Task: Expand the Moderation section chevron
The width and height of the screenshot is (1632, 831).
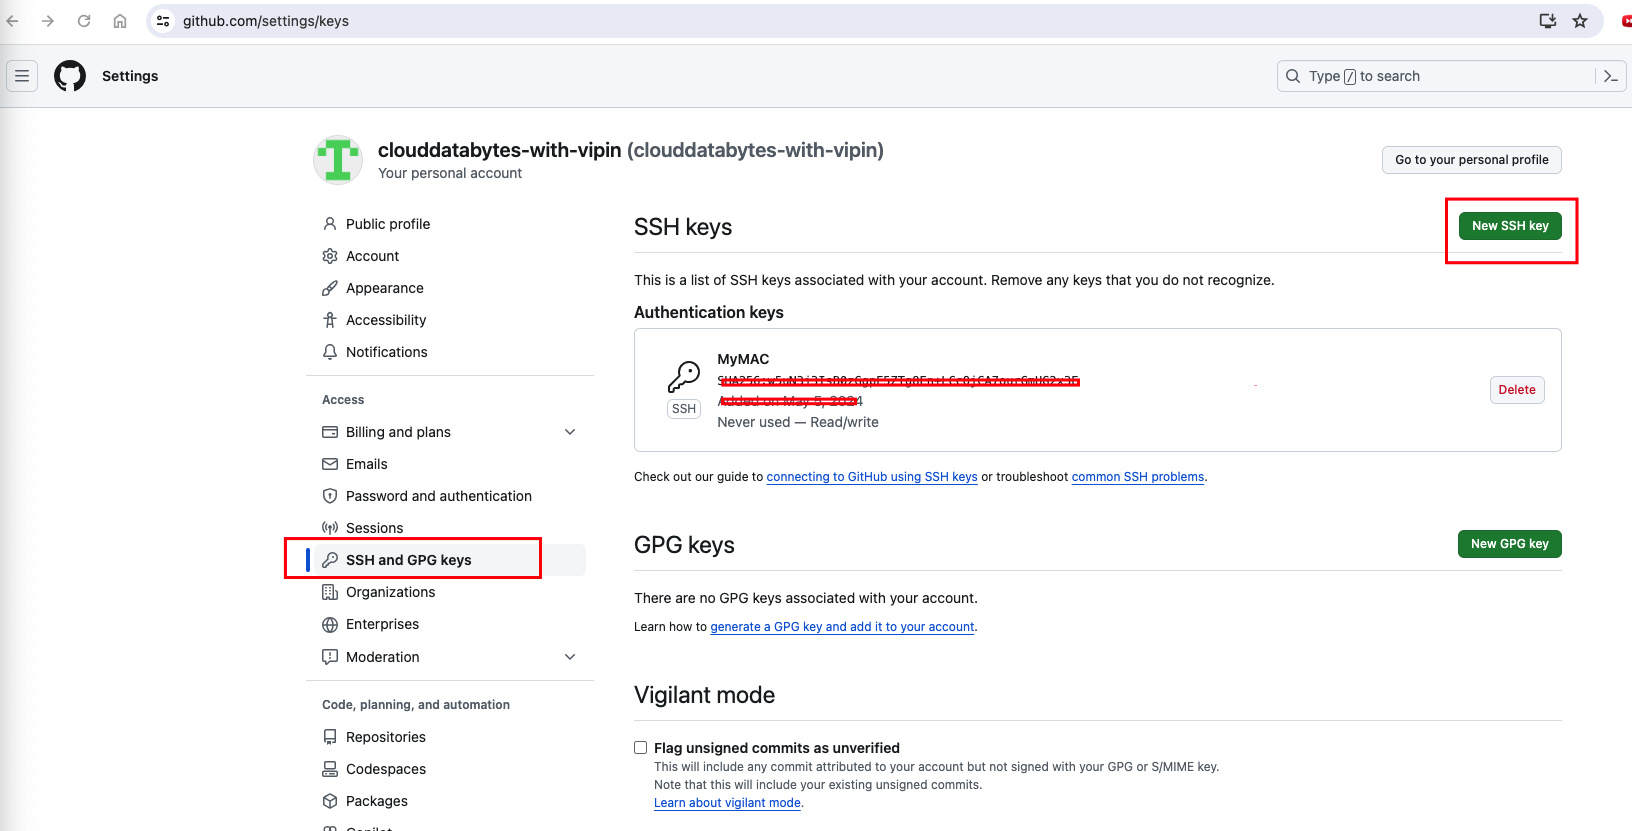Action: coord(570,657)
